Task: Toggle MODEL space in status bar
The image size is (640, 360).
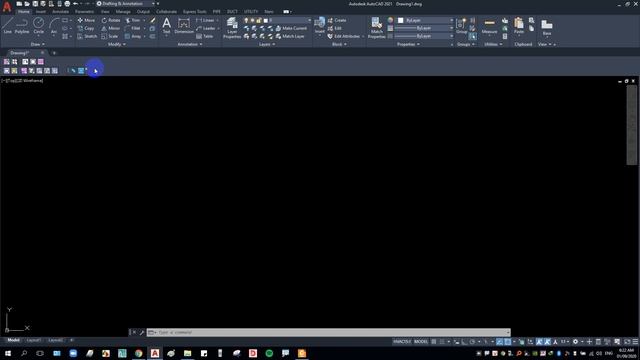Action: (x=421, y=342)
